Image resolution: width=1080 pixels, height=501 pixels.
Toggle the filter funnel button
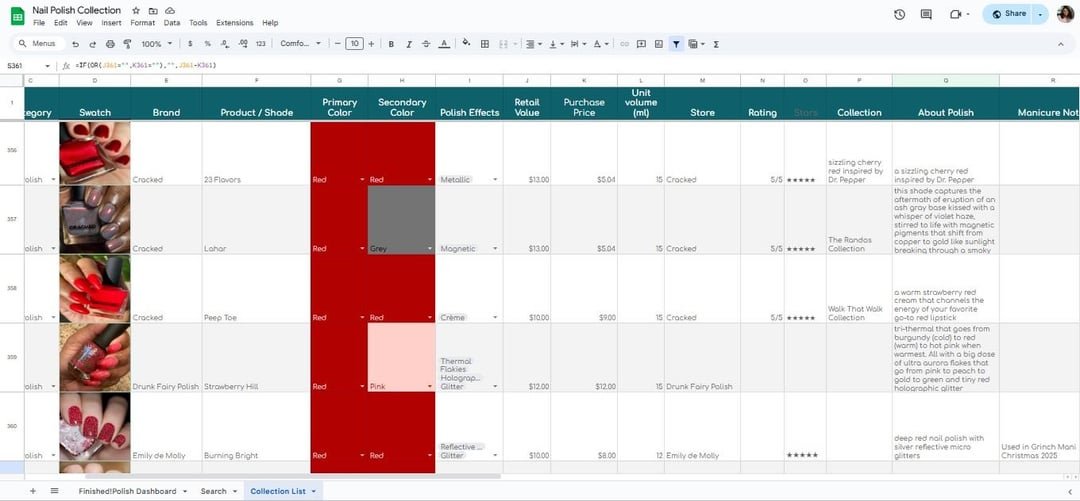click(676, 44)
